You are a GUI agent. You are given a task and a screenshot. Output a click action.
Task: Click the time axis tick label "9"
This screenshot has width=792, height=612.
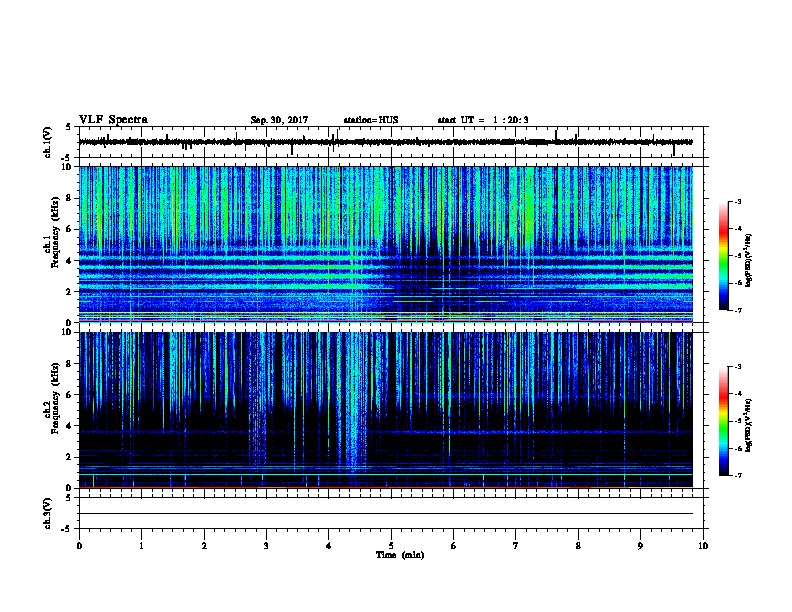[640, 546]
